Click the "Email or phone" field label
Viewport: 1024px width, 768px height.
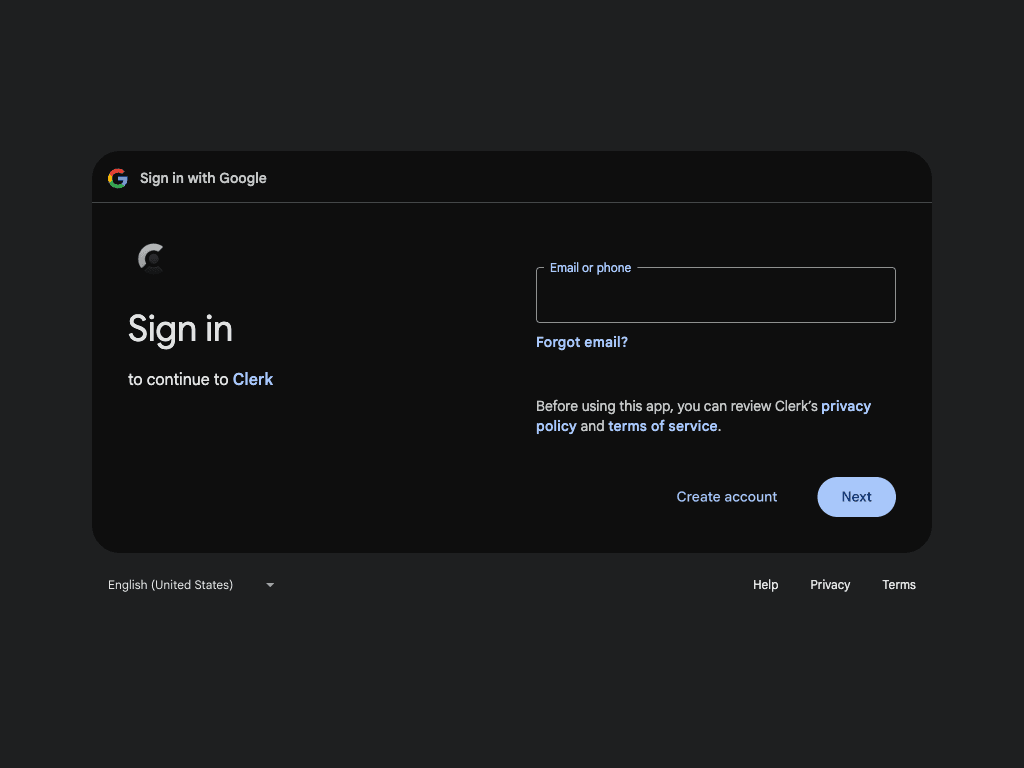click(x=590, y=267)
